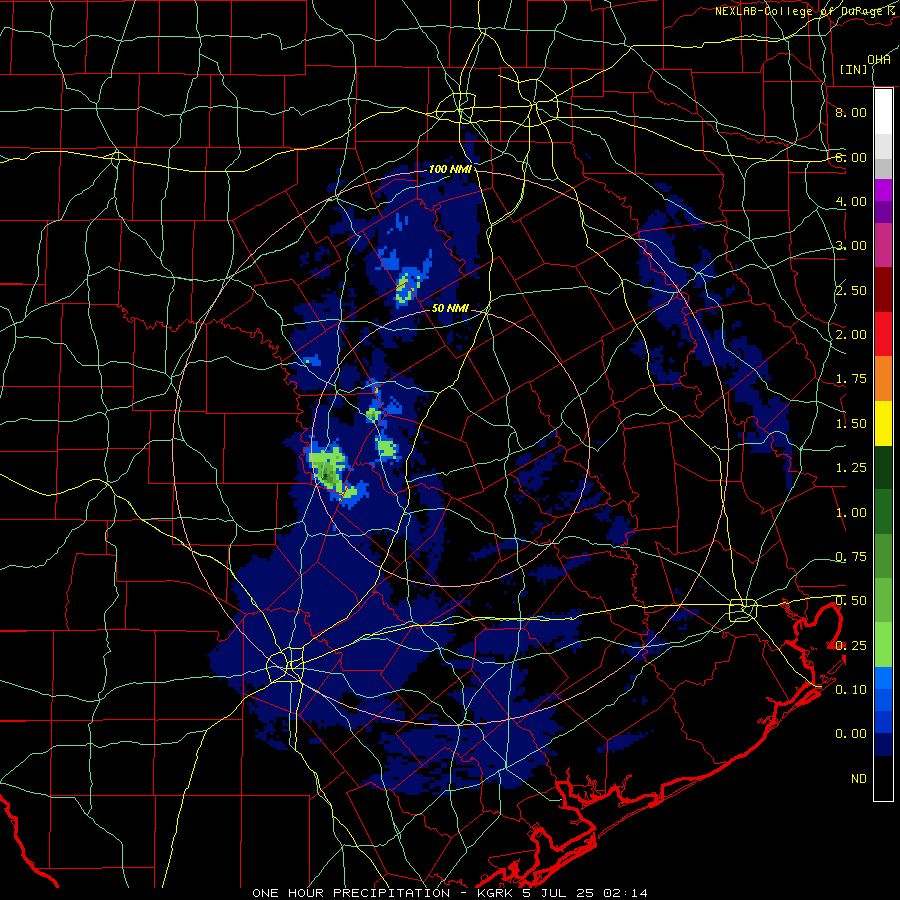Click the red 2.00 inch legend swatch
Screen dimensions: 900x900
coord(883,334)
